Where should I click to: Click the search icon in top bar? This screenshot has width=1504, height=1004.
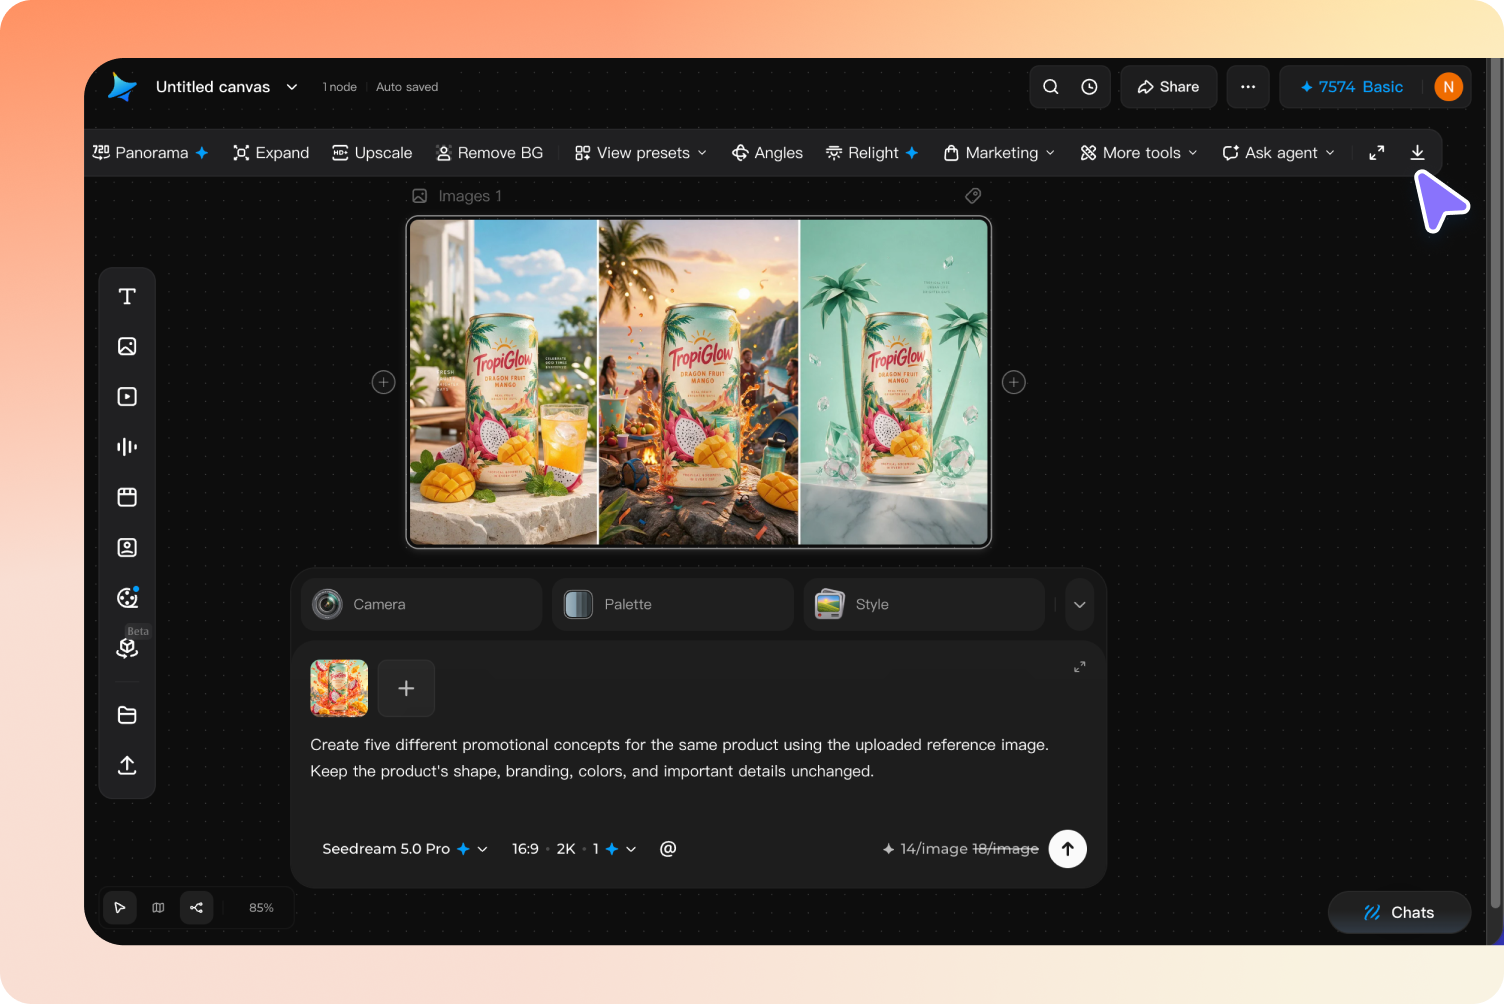tap(1051, 87)
